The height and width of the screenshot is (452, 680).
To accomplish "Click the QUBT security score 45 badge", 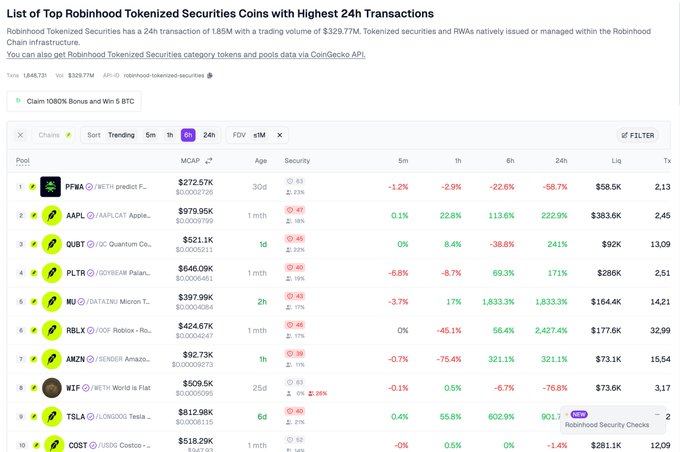I will pyautogui.click(x=295, y=239).
